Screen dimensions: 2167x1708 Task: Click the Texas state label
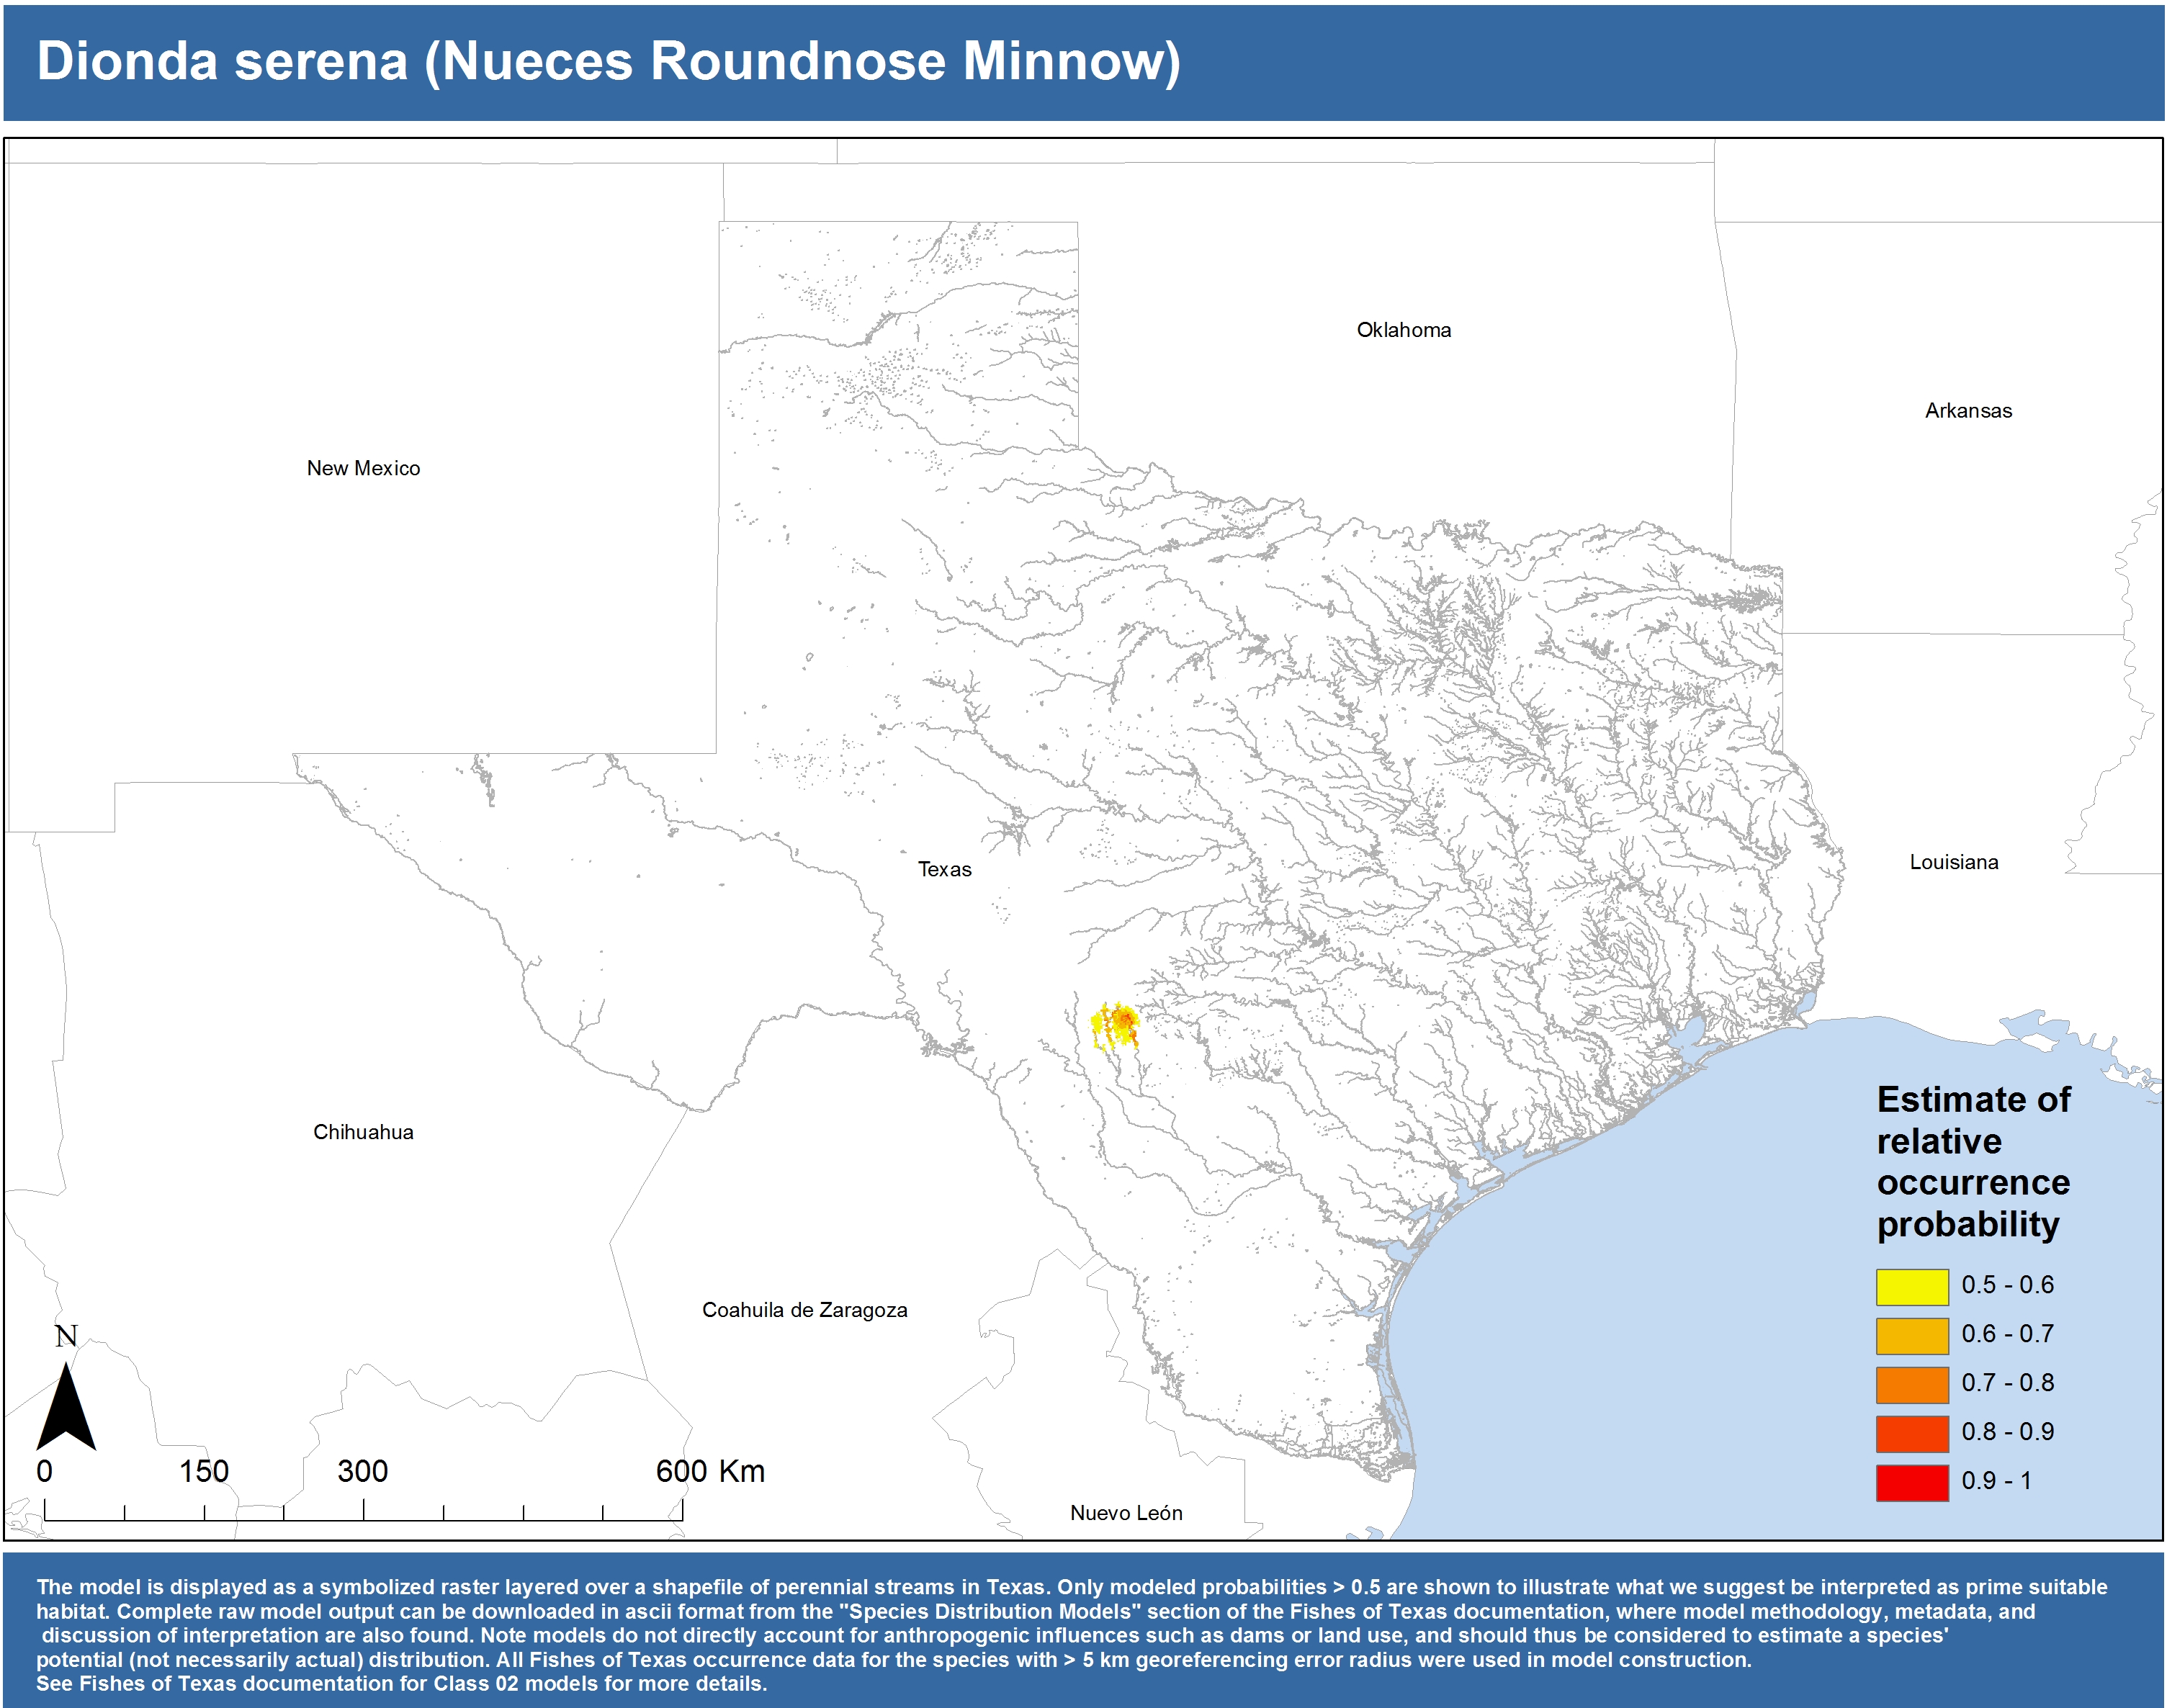pos(944,869)
